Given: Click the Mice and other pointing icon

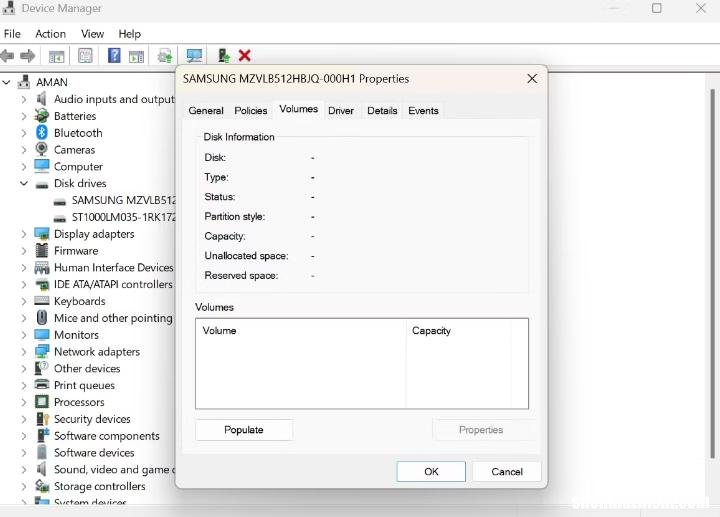Looking at the screenshot, I should pos(42,318).
